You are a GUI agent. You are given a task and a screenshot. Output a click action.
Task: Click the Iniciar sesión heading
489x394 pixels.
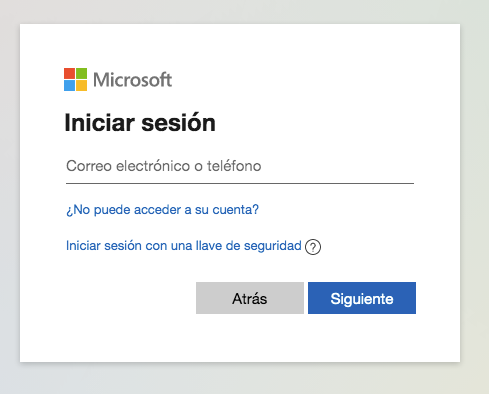tap(140, 123)
